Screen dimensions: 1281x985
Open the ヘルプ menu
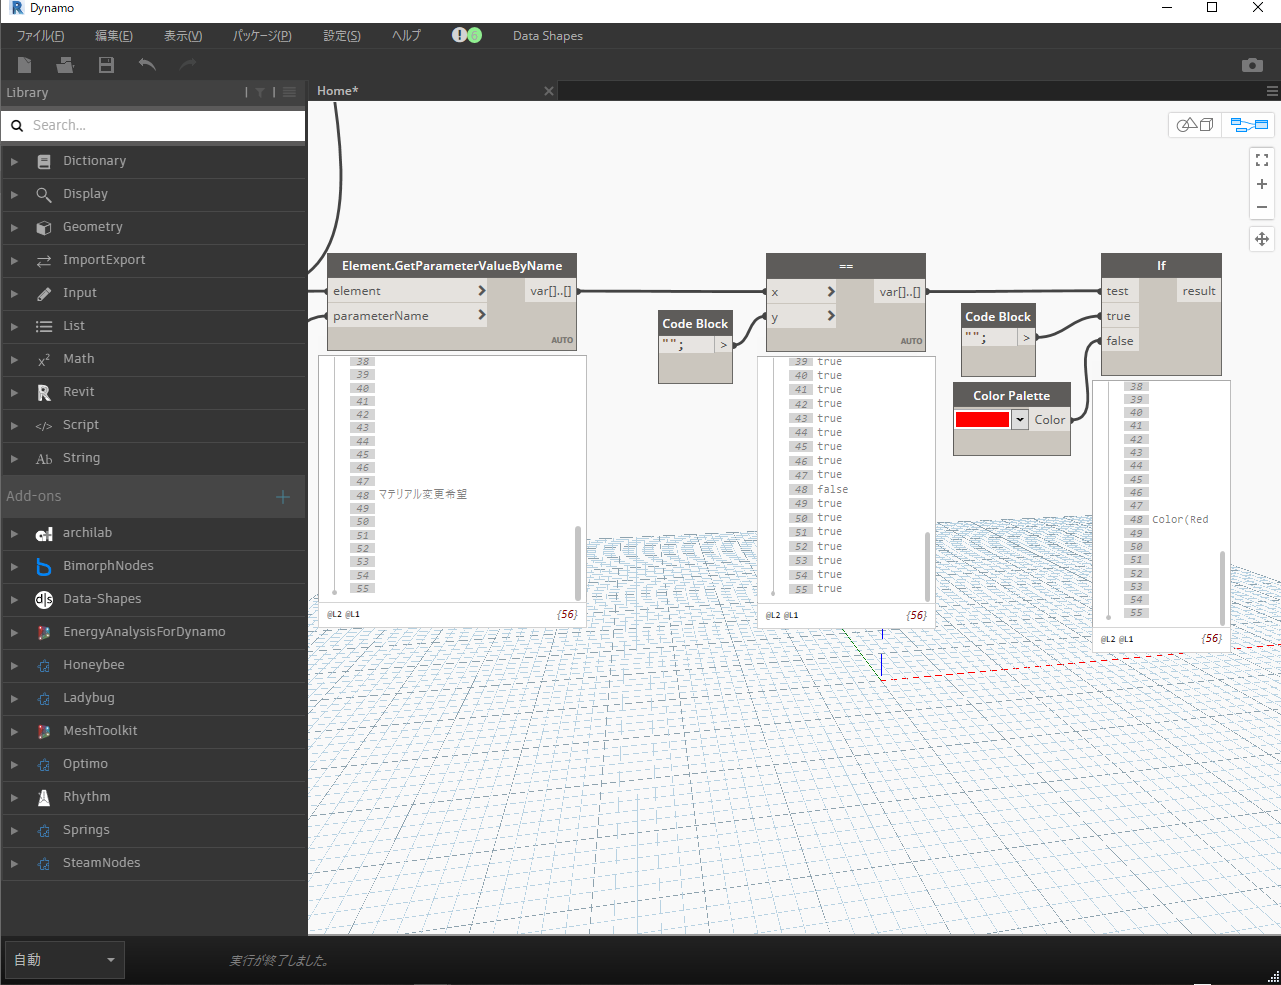406,36
